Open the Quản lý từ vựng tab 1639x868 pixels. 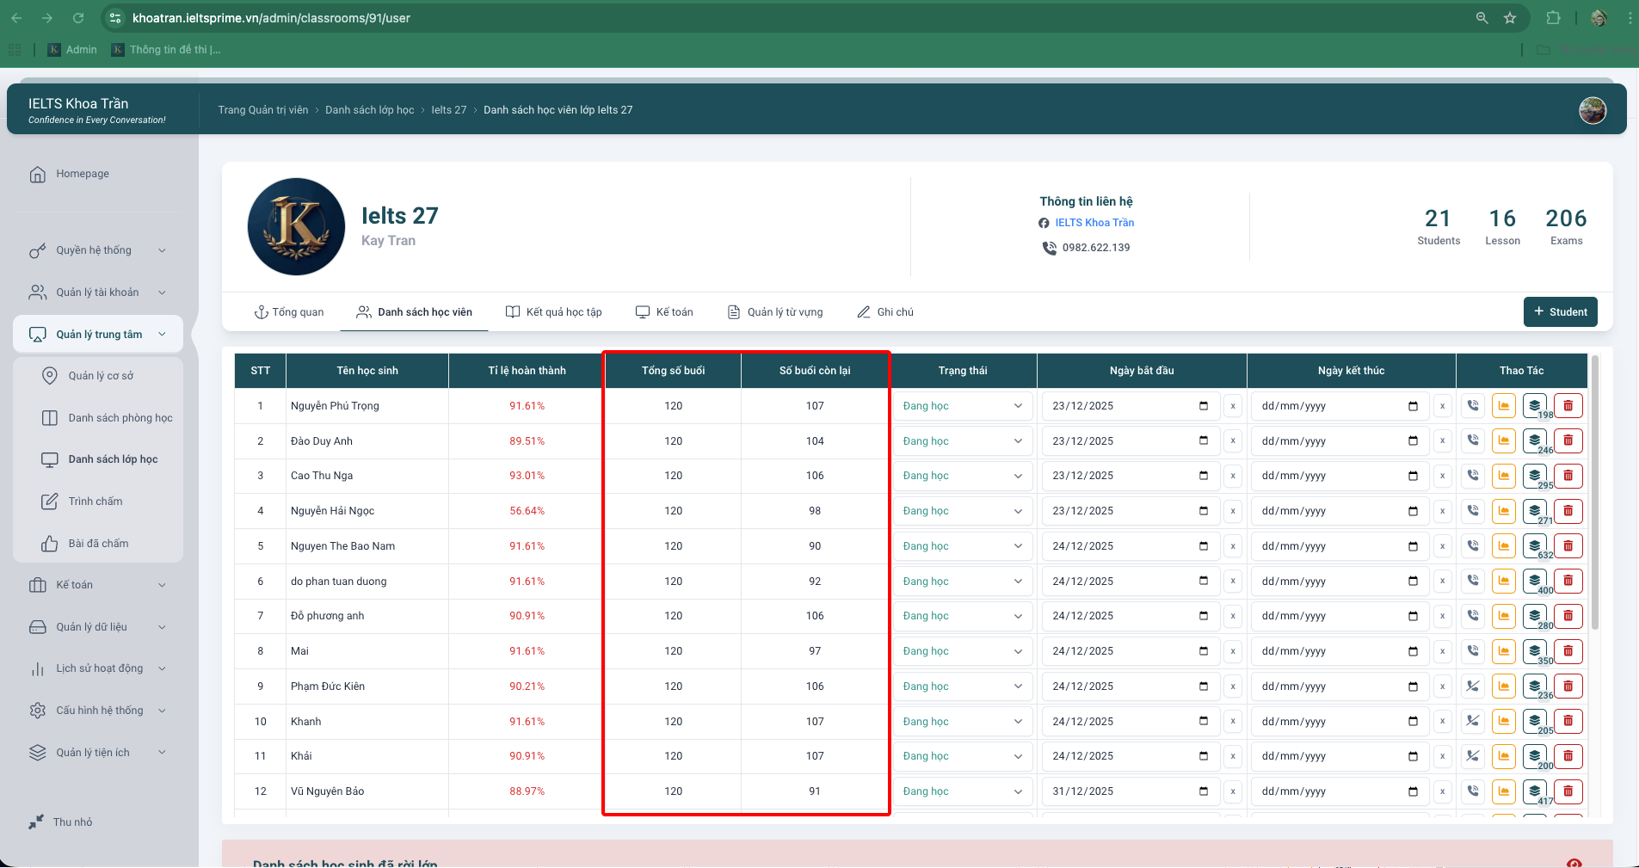point(775,312)
